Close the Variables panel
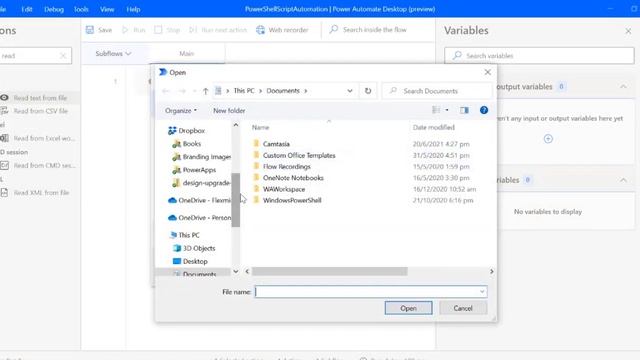The width and height of the screenshot is (640, 360). [x=628, y=31]
